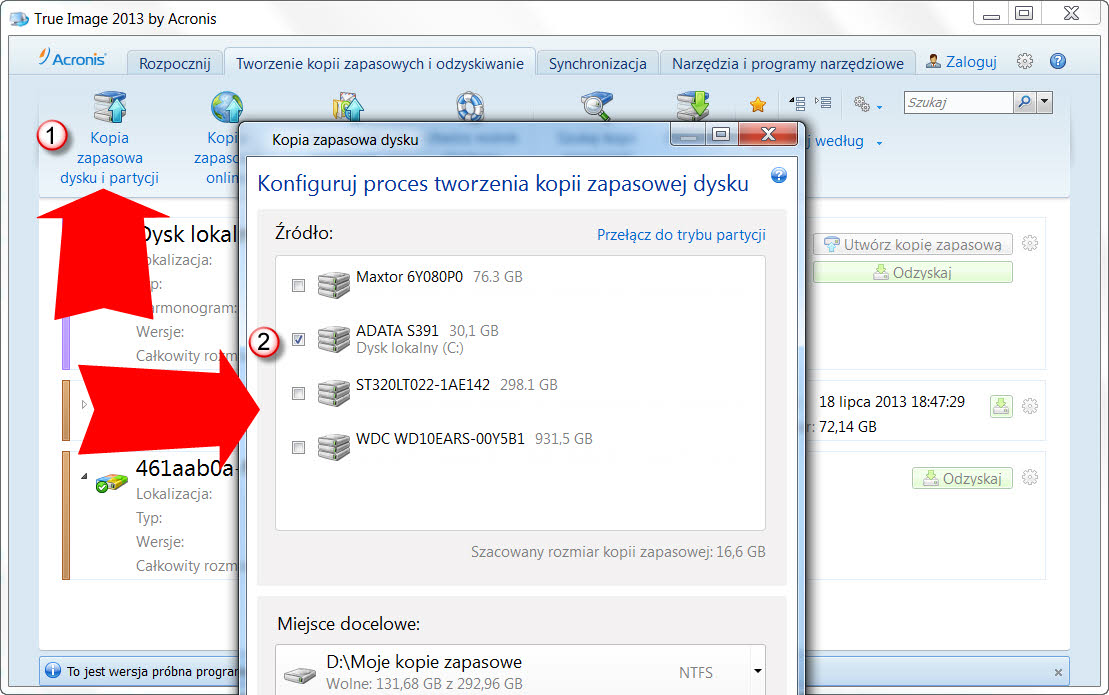Click the WDC WD10EARS-00Y5B1 disk icon
This screenshot has height=695, width=1109.
(334, 447)
